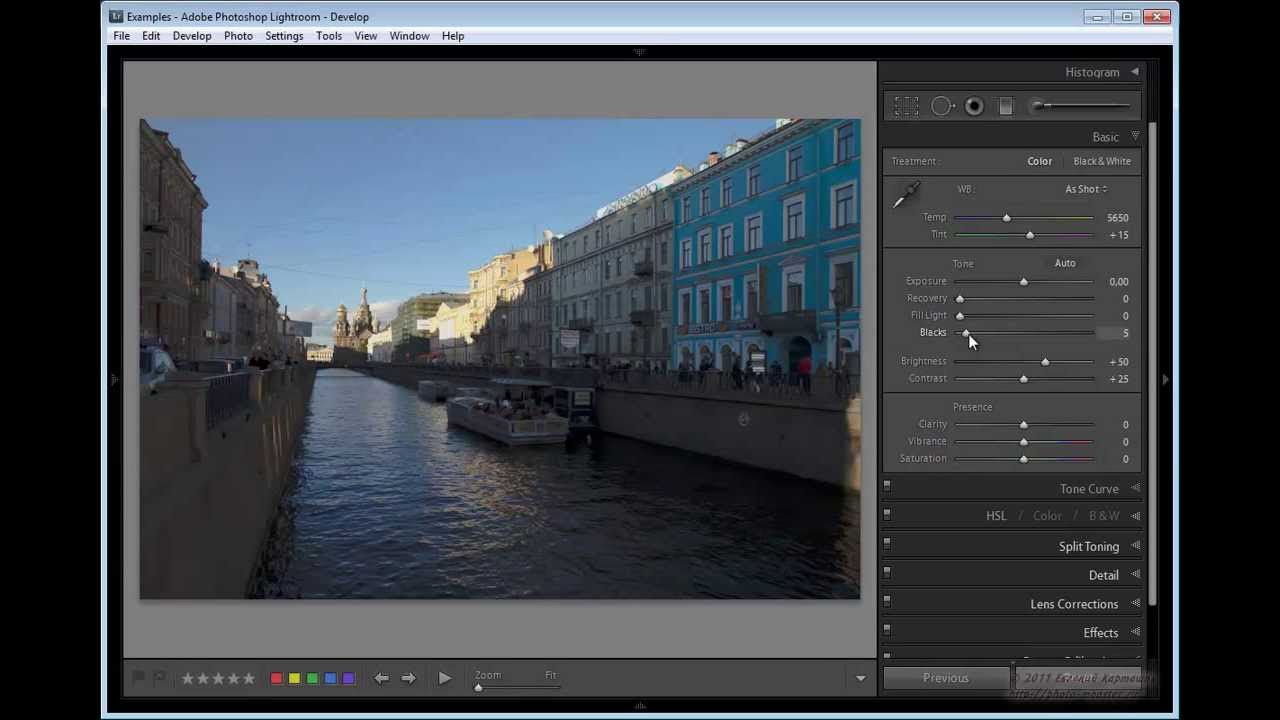Apply purple color label
1280x720 pixels.
348,678
